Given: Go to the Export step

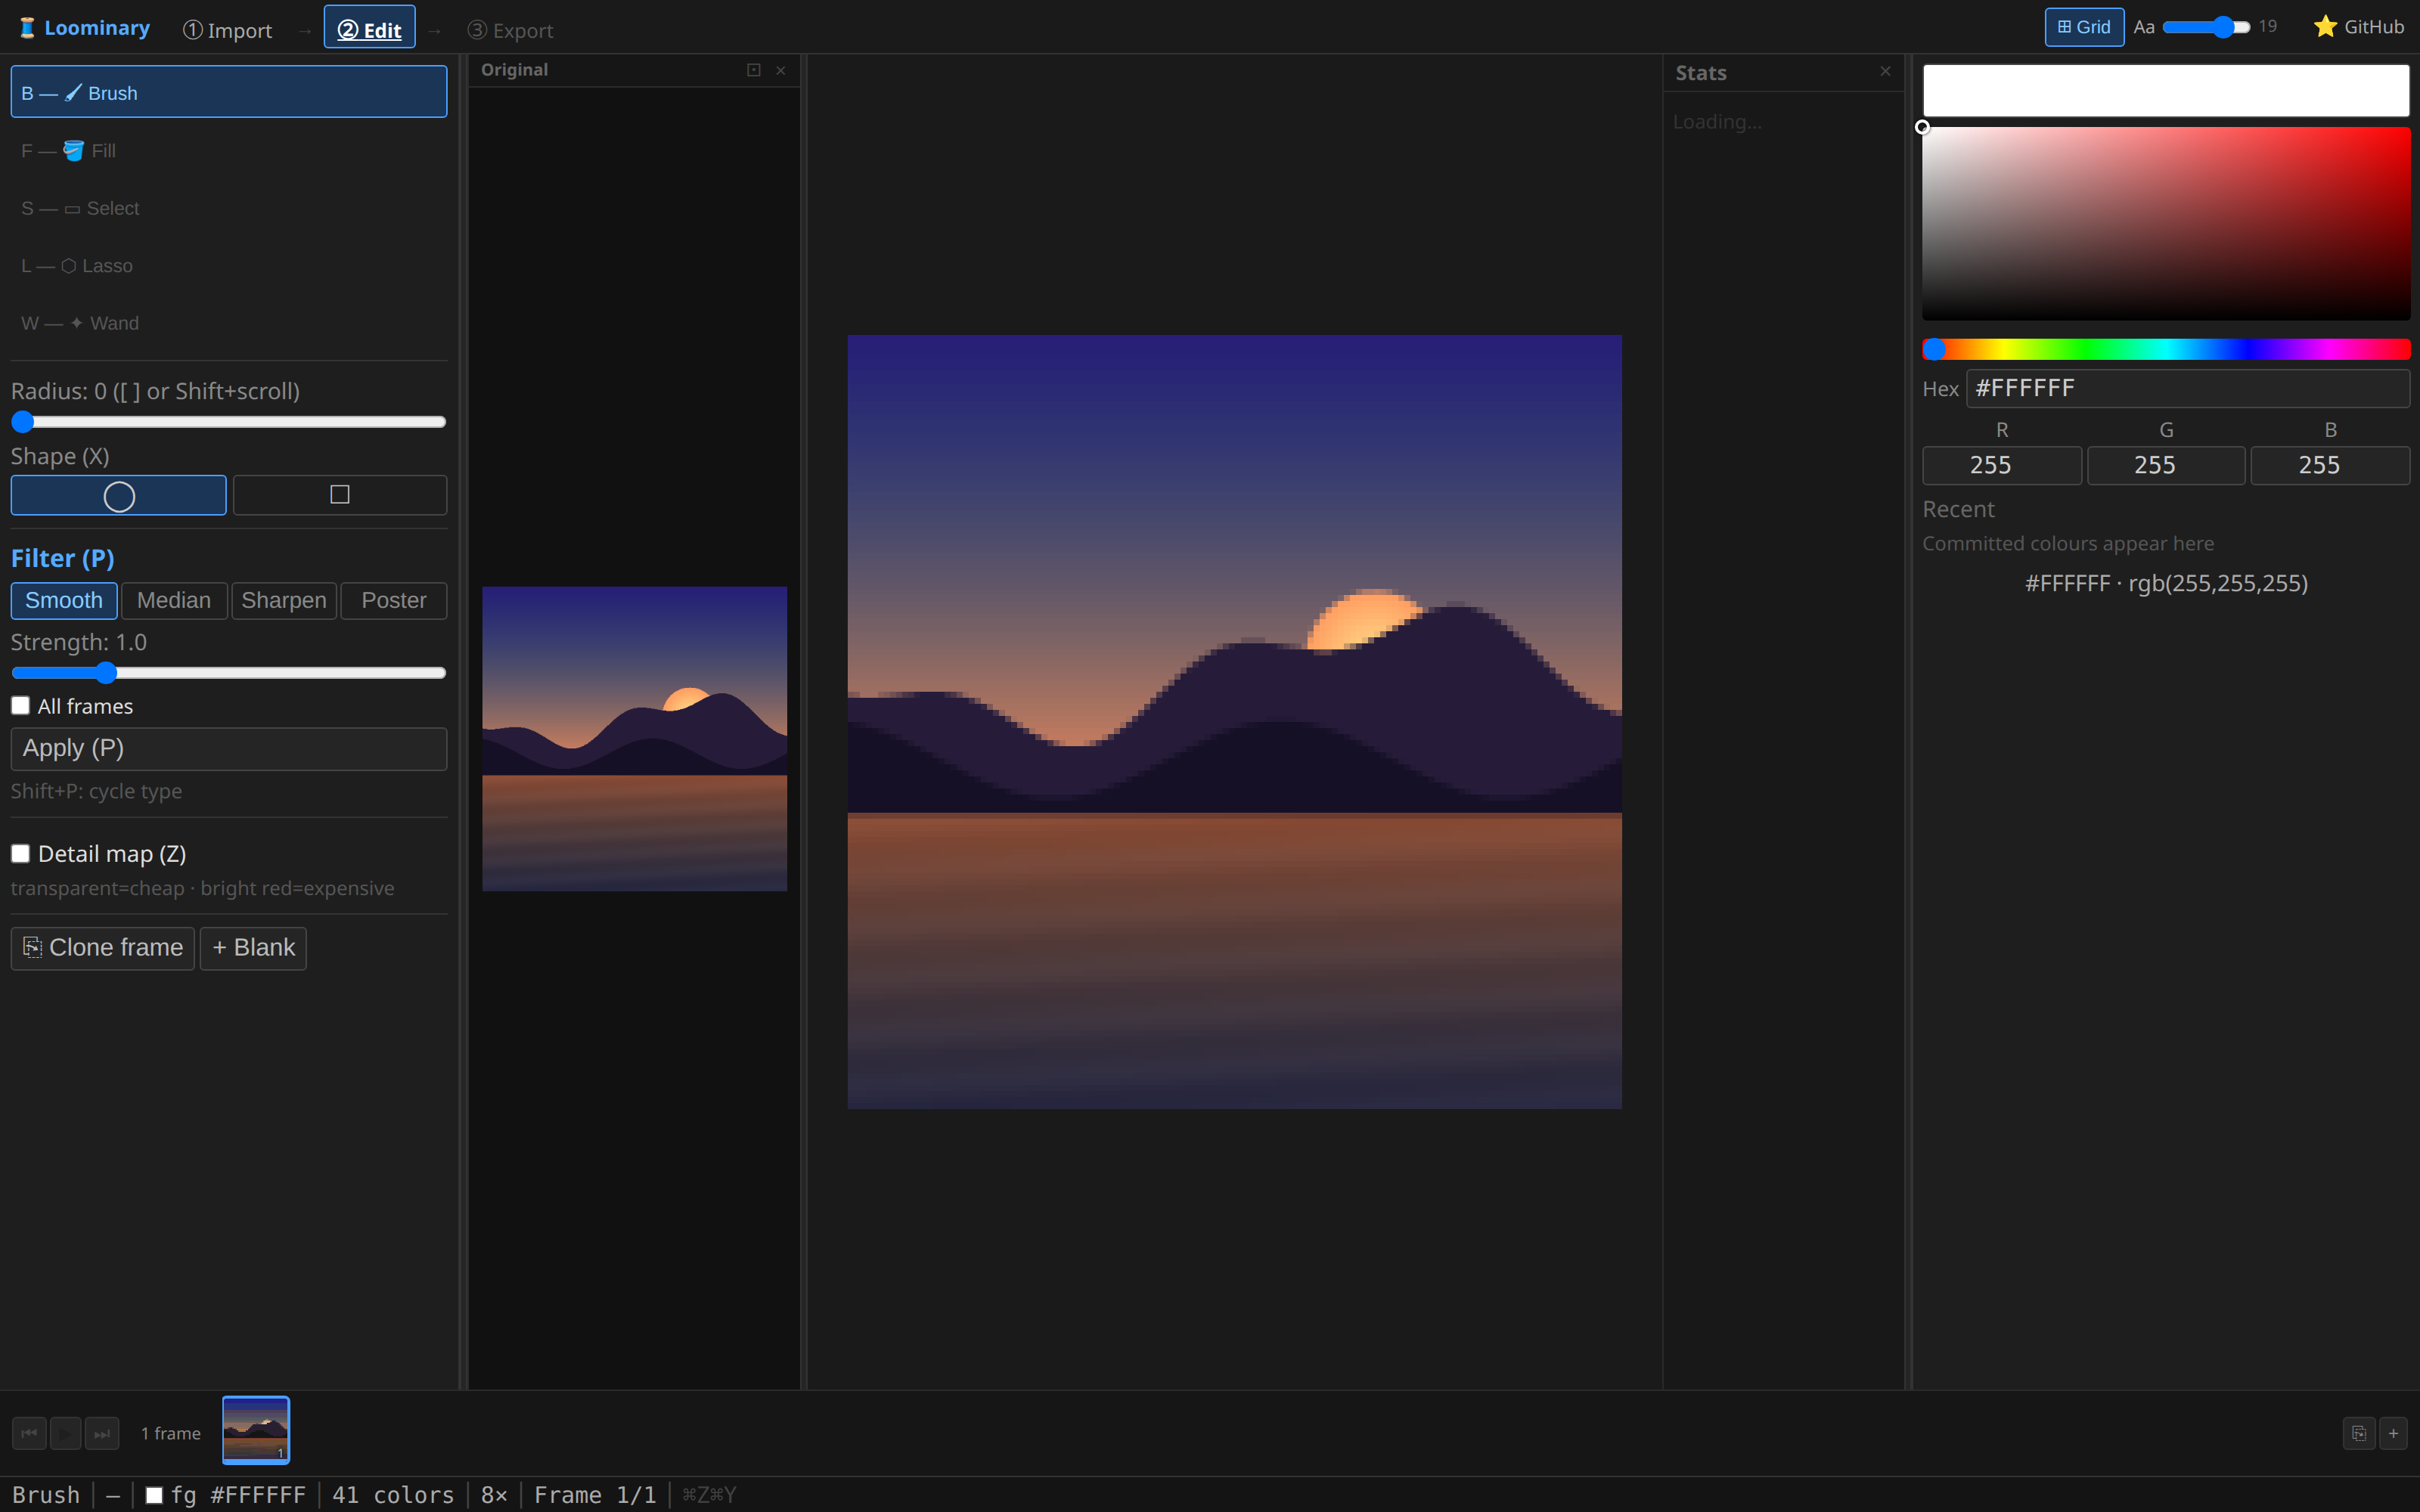Looking at the screenshot, I should pos(510,30).
